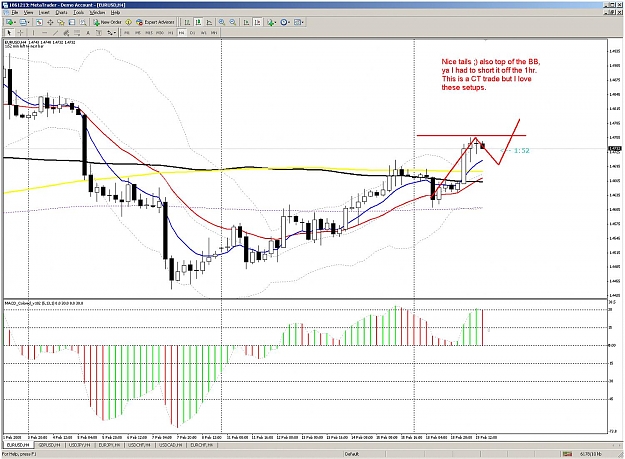The height and width of the screenshot is (459, 625).
Task: Select the Equidistant Channel tool
Action: coord(66,33)
